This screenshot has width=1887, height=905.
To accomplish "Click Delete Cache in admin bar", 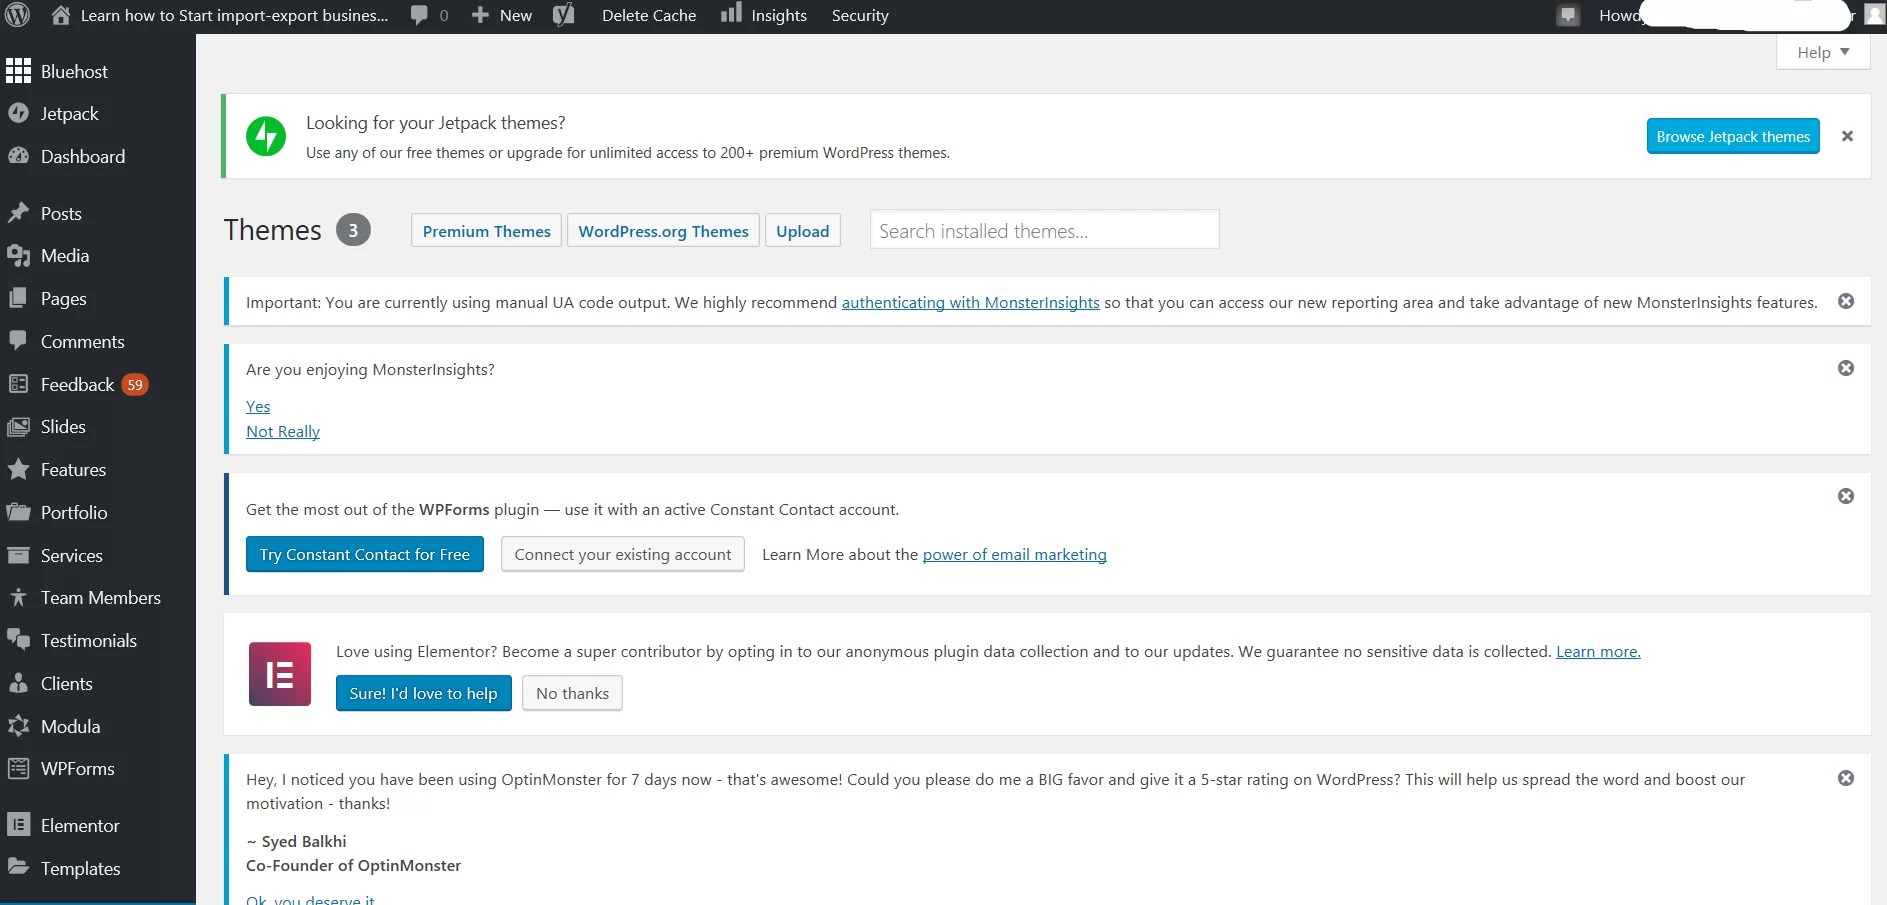I will (x=649, y=15).
